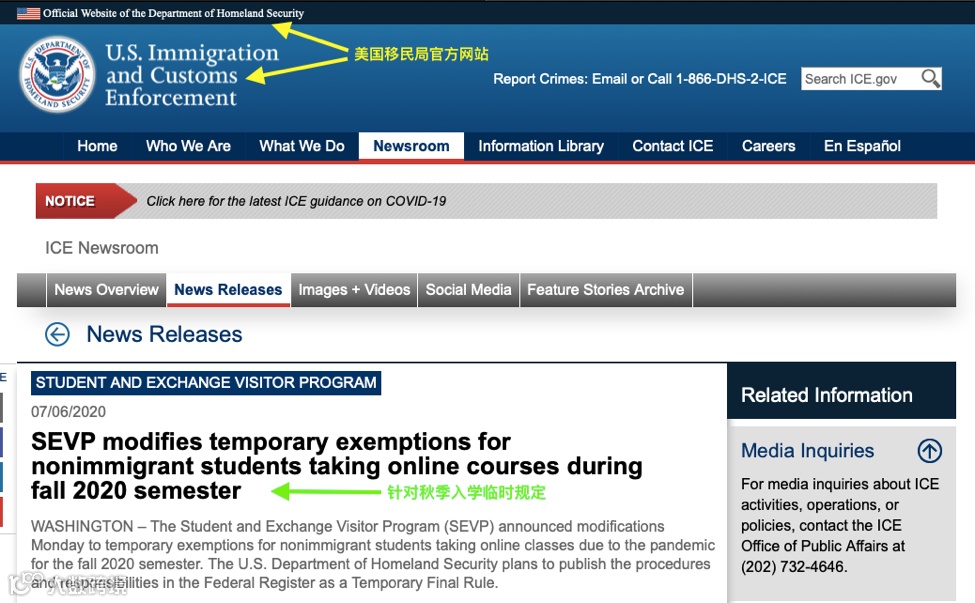Open the Home menu item
Viewport: 975px width, 603px height.
pyautogui.click(x=97, y=146)
